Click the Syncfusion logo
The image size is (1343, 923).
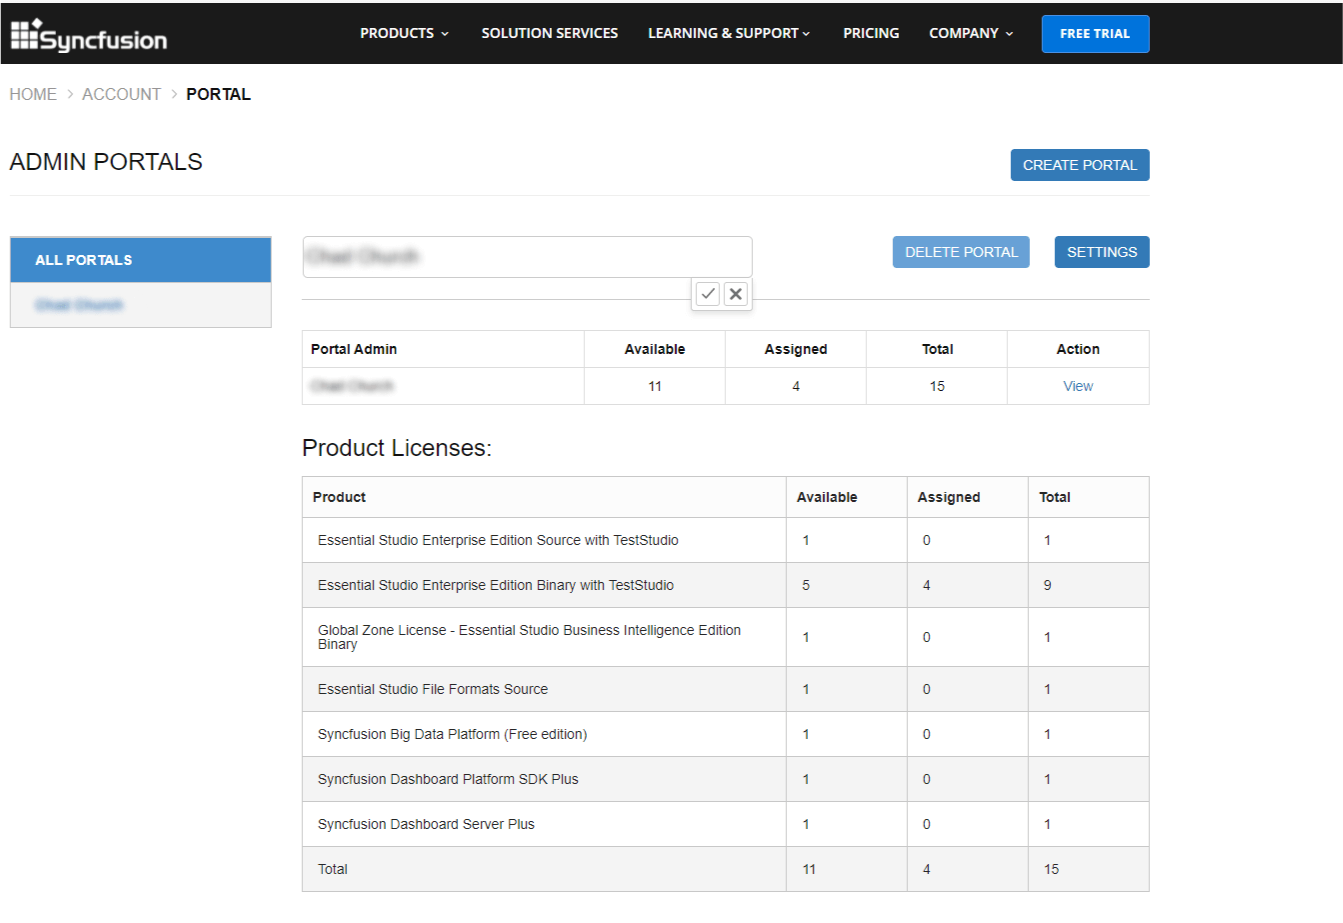tap(89, 35)
